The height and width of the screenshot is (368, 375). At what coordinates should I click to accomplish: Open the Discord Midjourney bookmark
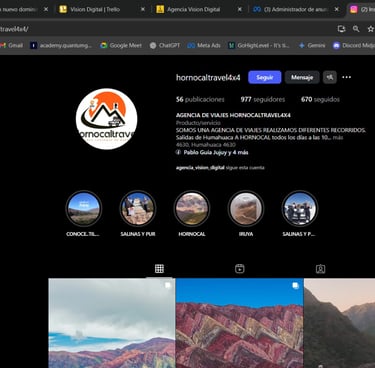[x=354, y=45]
